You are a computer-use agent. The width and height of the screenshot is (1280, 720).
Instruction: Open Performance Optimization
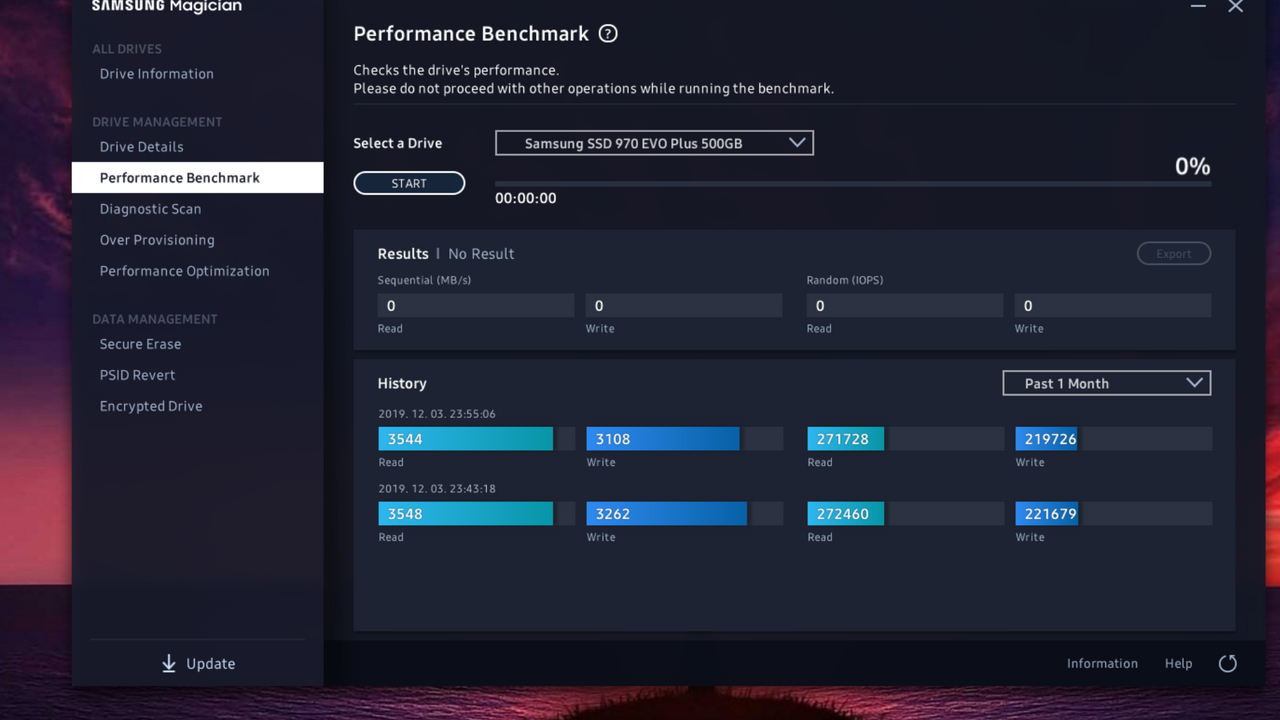pyautogui.click(x=185, y=271)
